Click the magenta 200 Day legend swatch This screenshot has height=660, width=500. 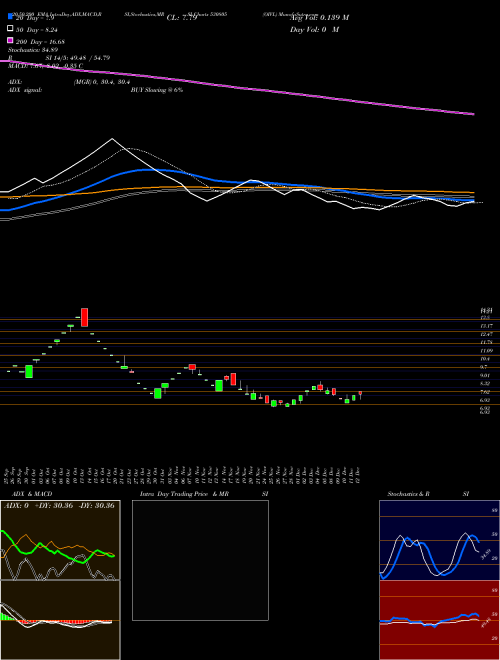point(10,41)
